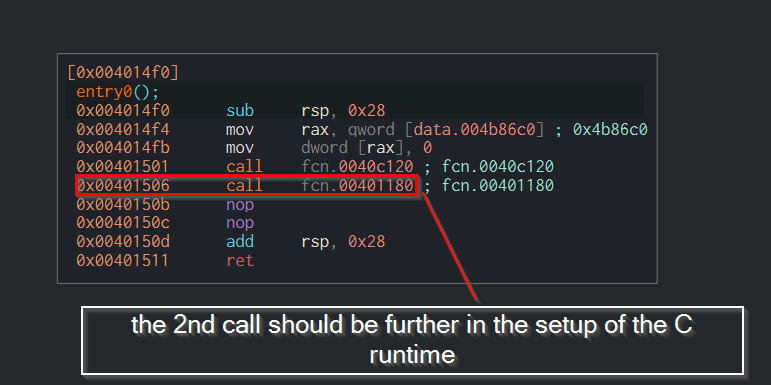Click the mov mnemonic at 0x004014f4
Viewport: 771px width, 385px height.
coord(239,129)
